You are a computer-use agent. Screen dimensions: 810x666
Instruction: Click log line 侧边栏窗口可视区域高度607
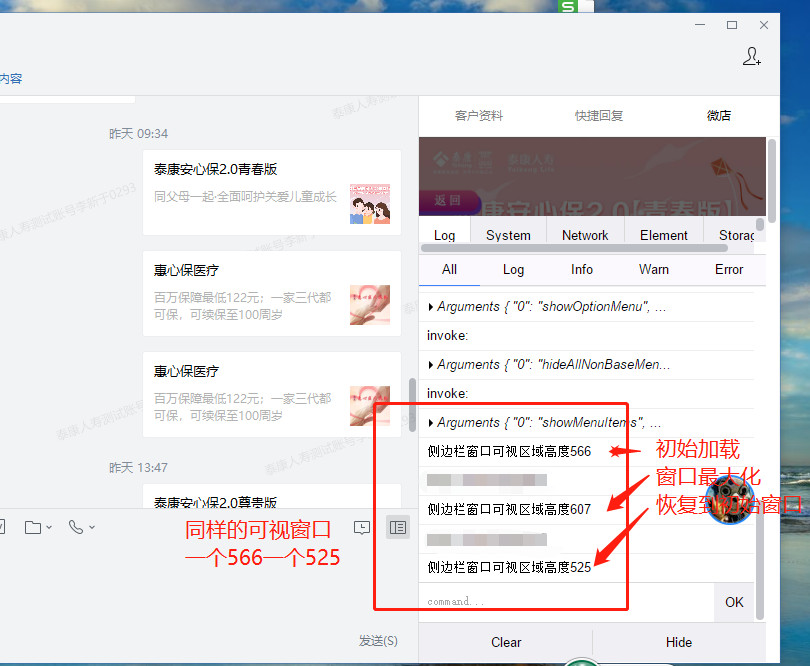[x=509, y=509]
